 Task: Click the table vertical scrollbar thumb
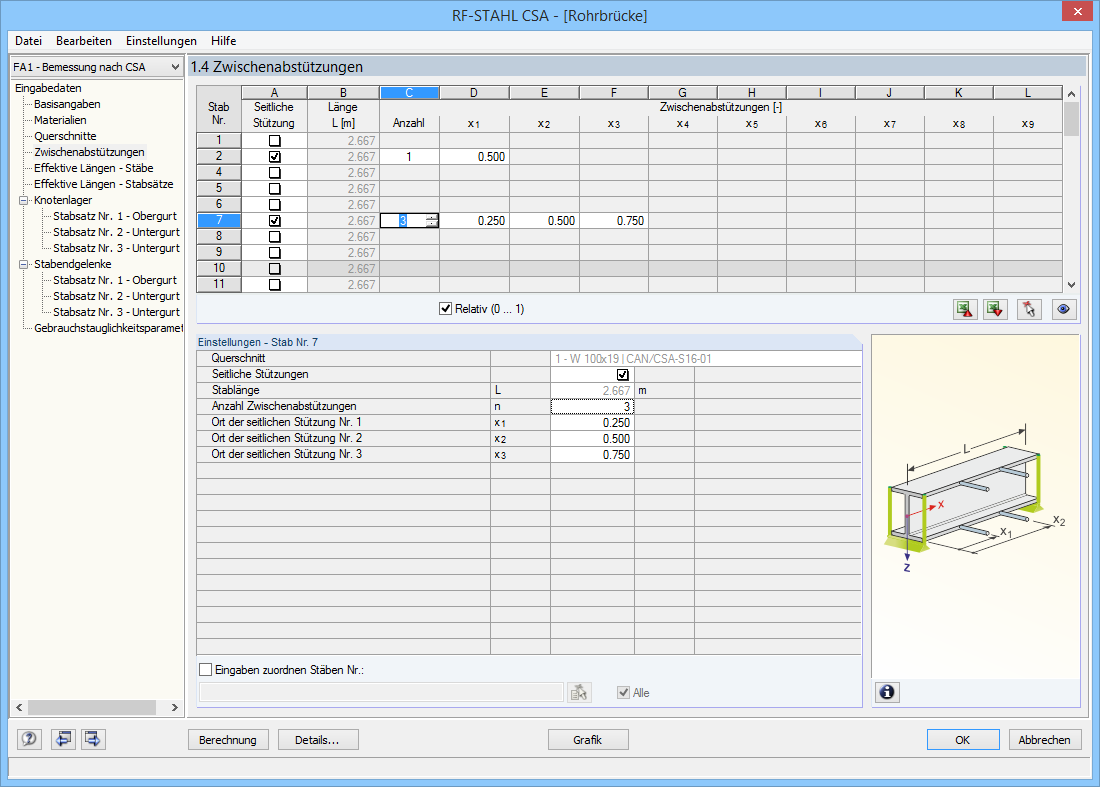click(1071, 119)
